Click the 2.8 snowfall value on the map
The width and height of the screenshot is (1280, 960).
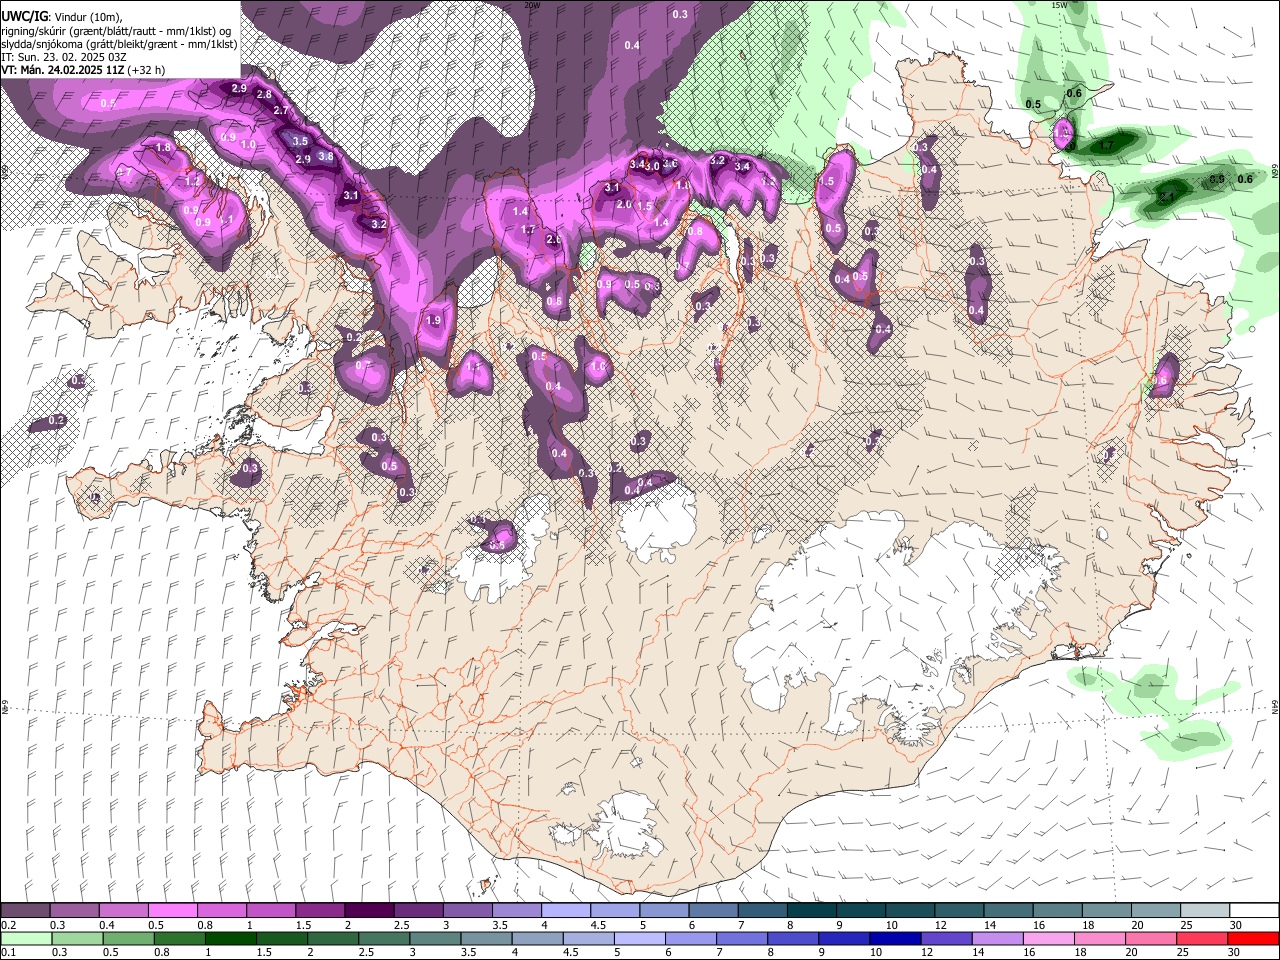coord(264,95)
